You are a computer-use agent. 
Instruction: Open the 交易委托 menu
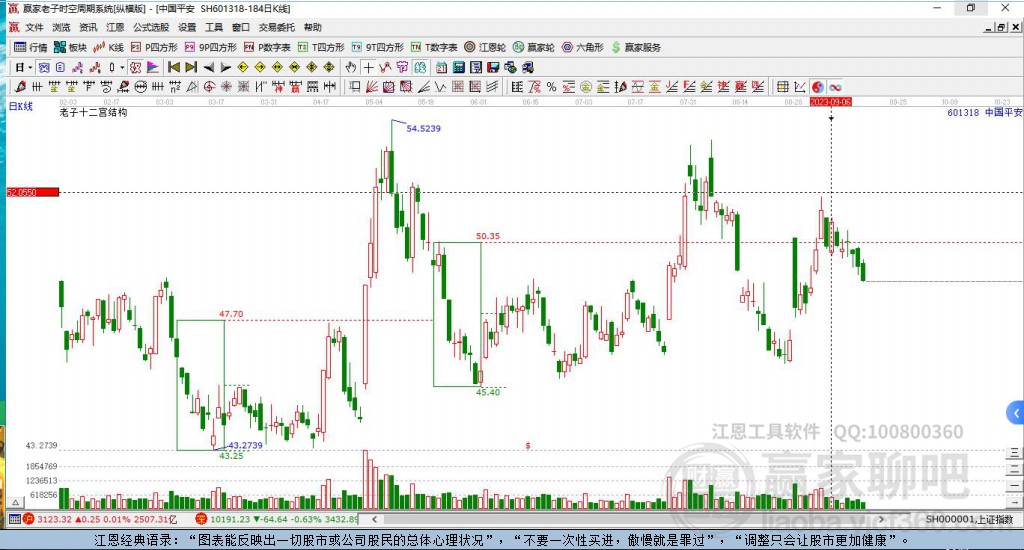(x=276, y=27)
